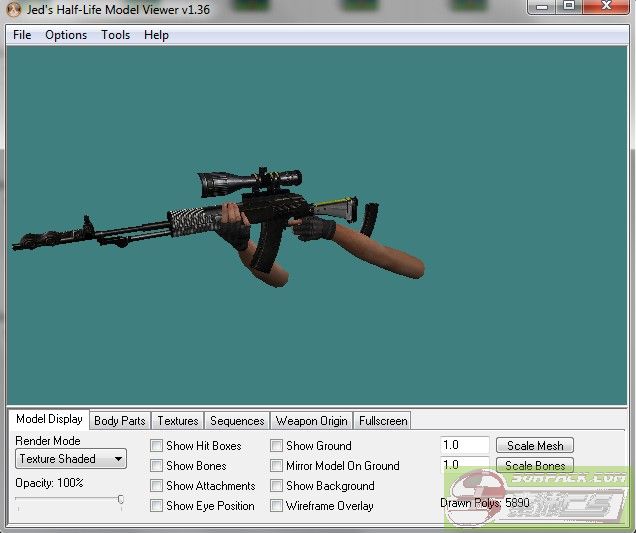Open the Options menu

66,35
